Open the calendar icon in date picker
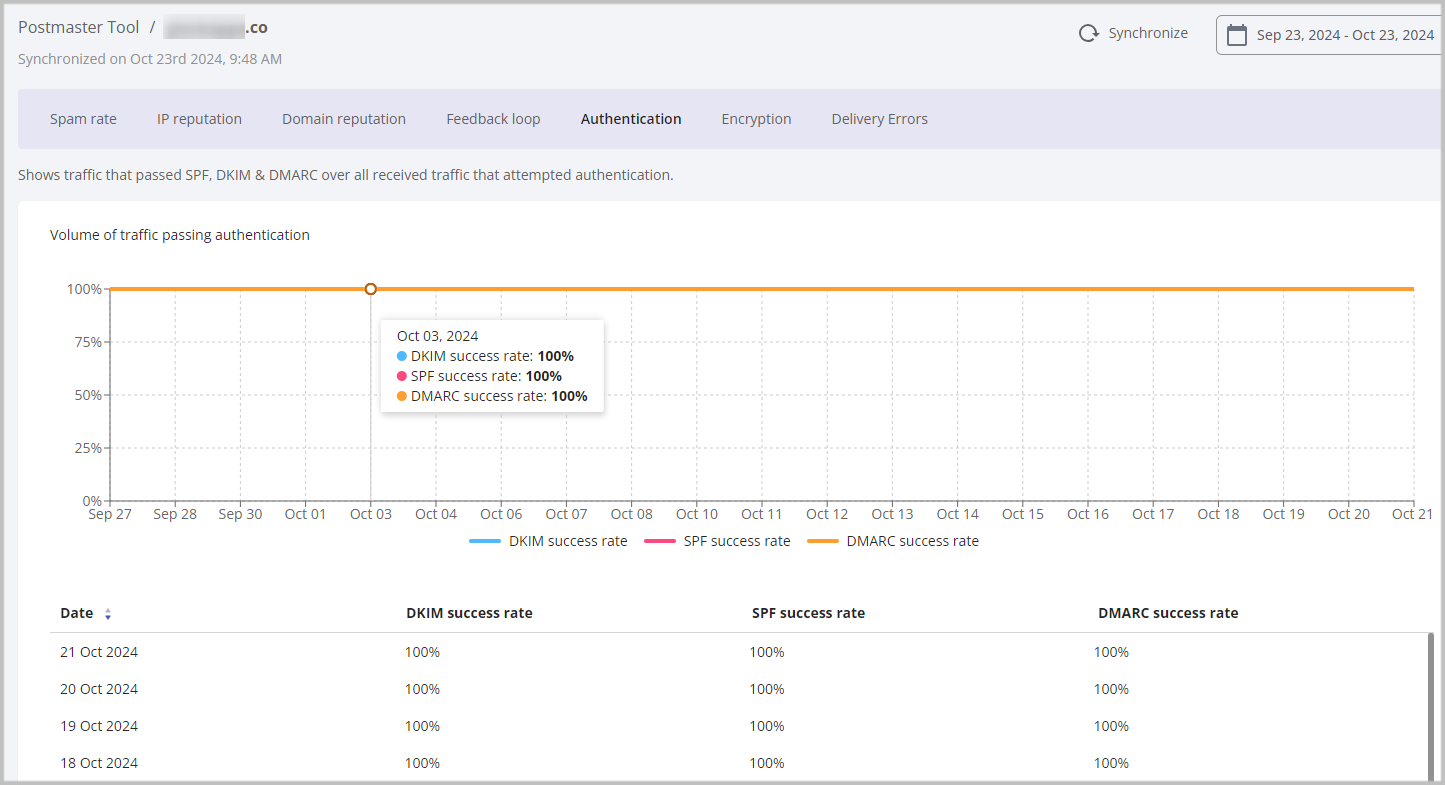Image resolution: width=1445 pixels, height=785 pixels. (x=1237, y=35)
